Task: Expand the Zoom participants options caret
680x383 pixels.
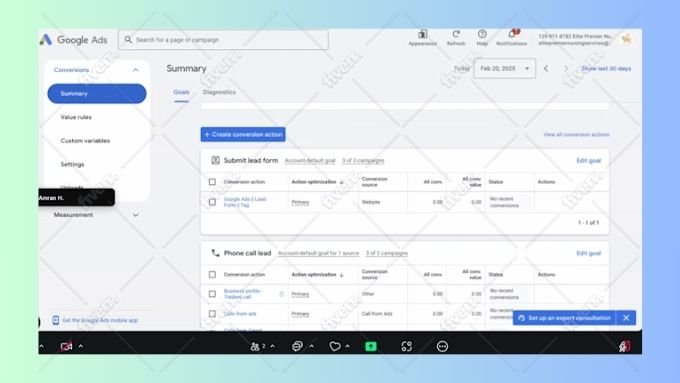Action: (272, 346)
